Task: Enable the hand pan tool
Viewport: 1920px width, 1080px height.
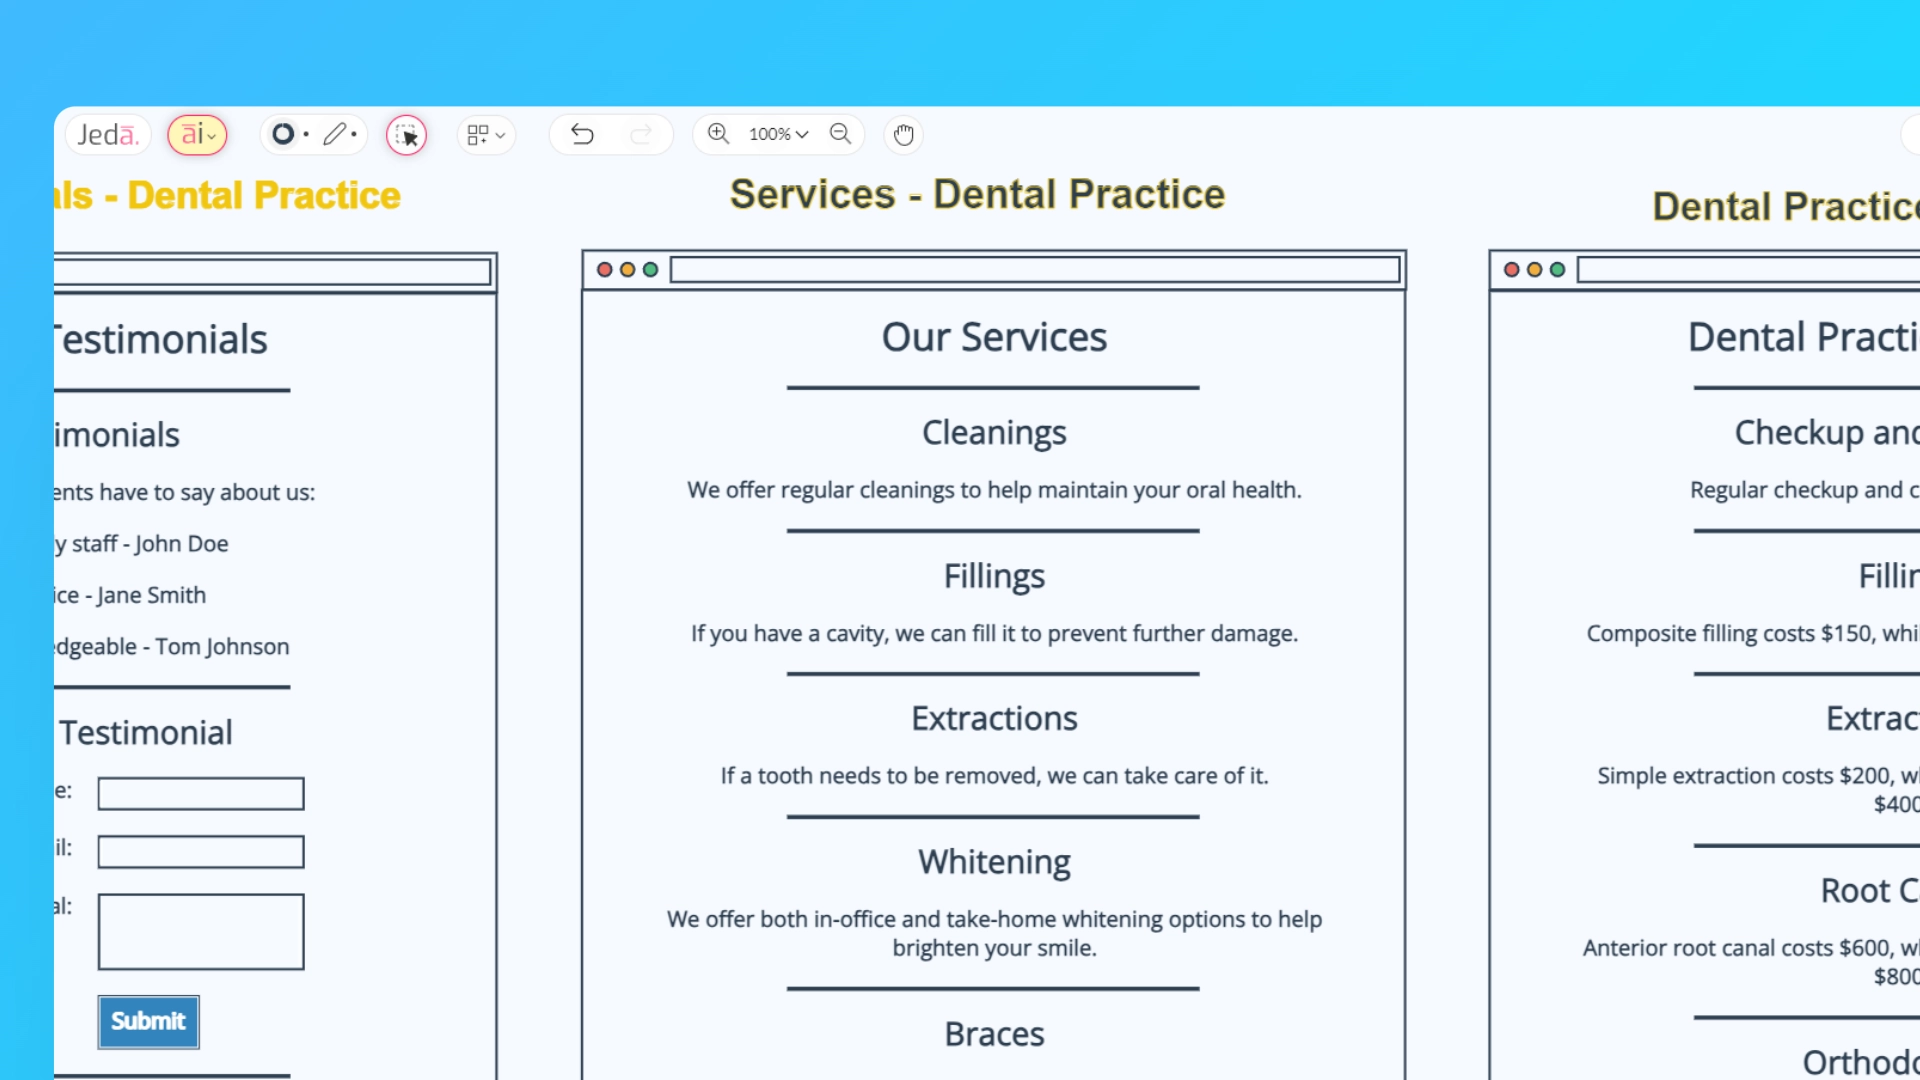Action: (x=903, y=134)
